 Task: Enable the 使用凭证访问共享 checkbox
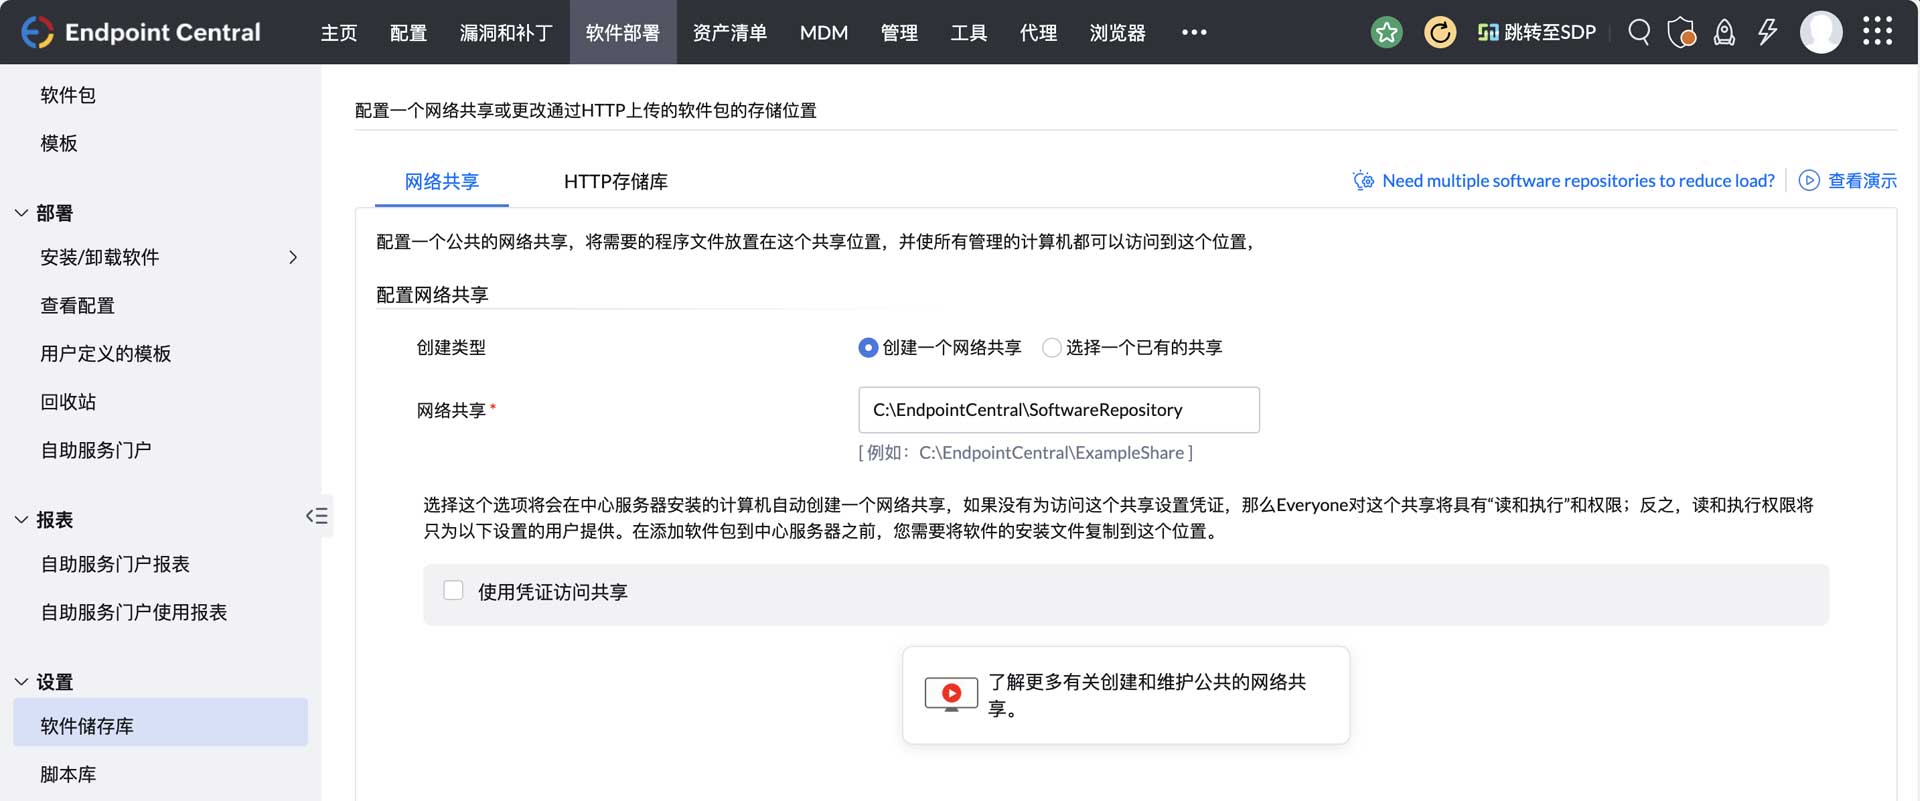(x=453, y=591)
